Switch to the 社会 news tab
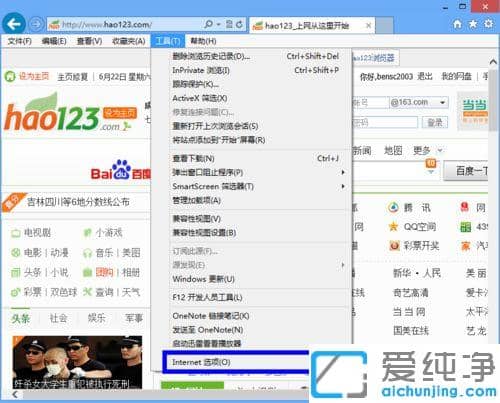This screenshot has width=500, height=403. [58, 318]
